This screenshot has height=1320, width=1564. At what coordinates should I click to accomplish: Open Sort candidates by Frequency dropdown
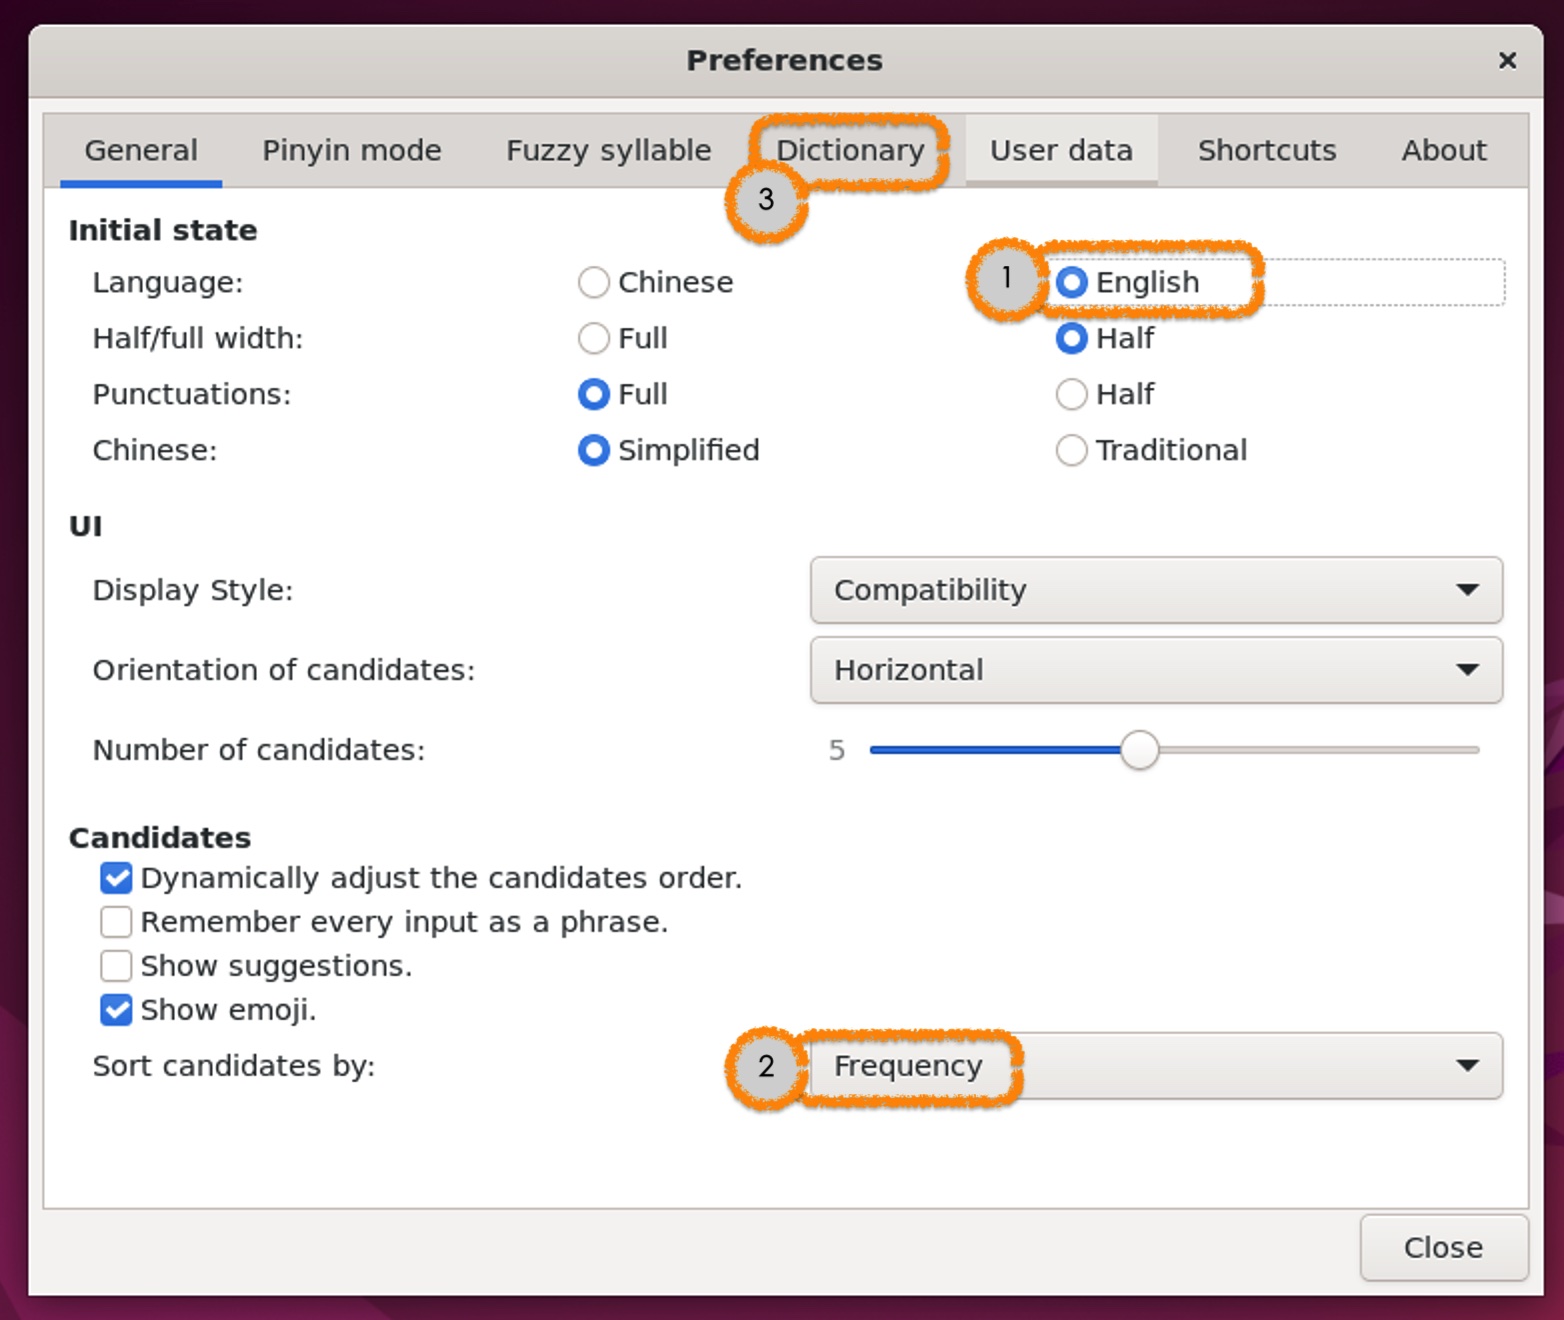pyautogui.click(x=1155, y=1066)
